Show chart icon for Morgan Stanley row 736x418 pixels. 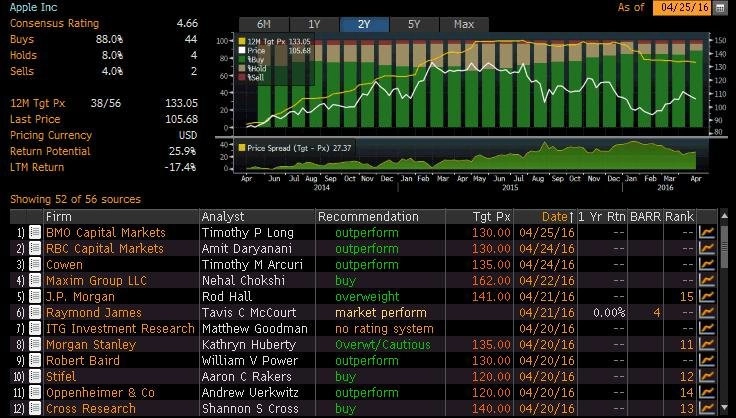click(706, 344)
